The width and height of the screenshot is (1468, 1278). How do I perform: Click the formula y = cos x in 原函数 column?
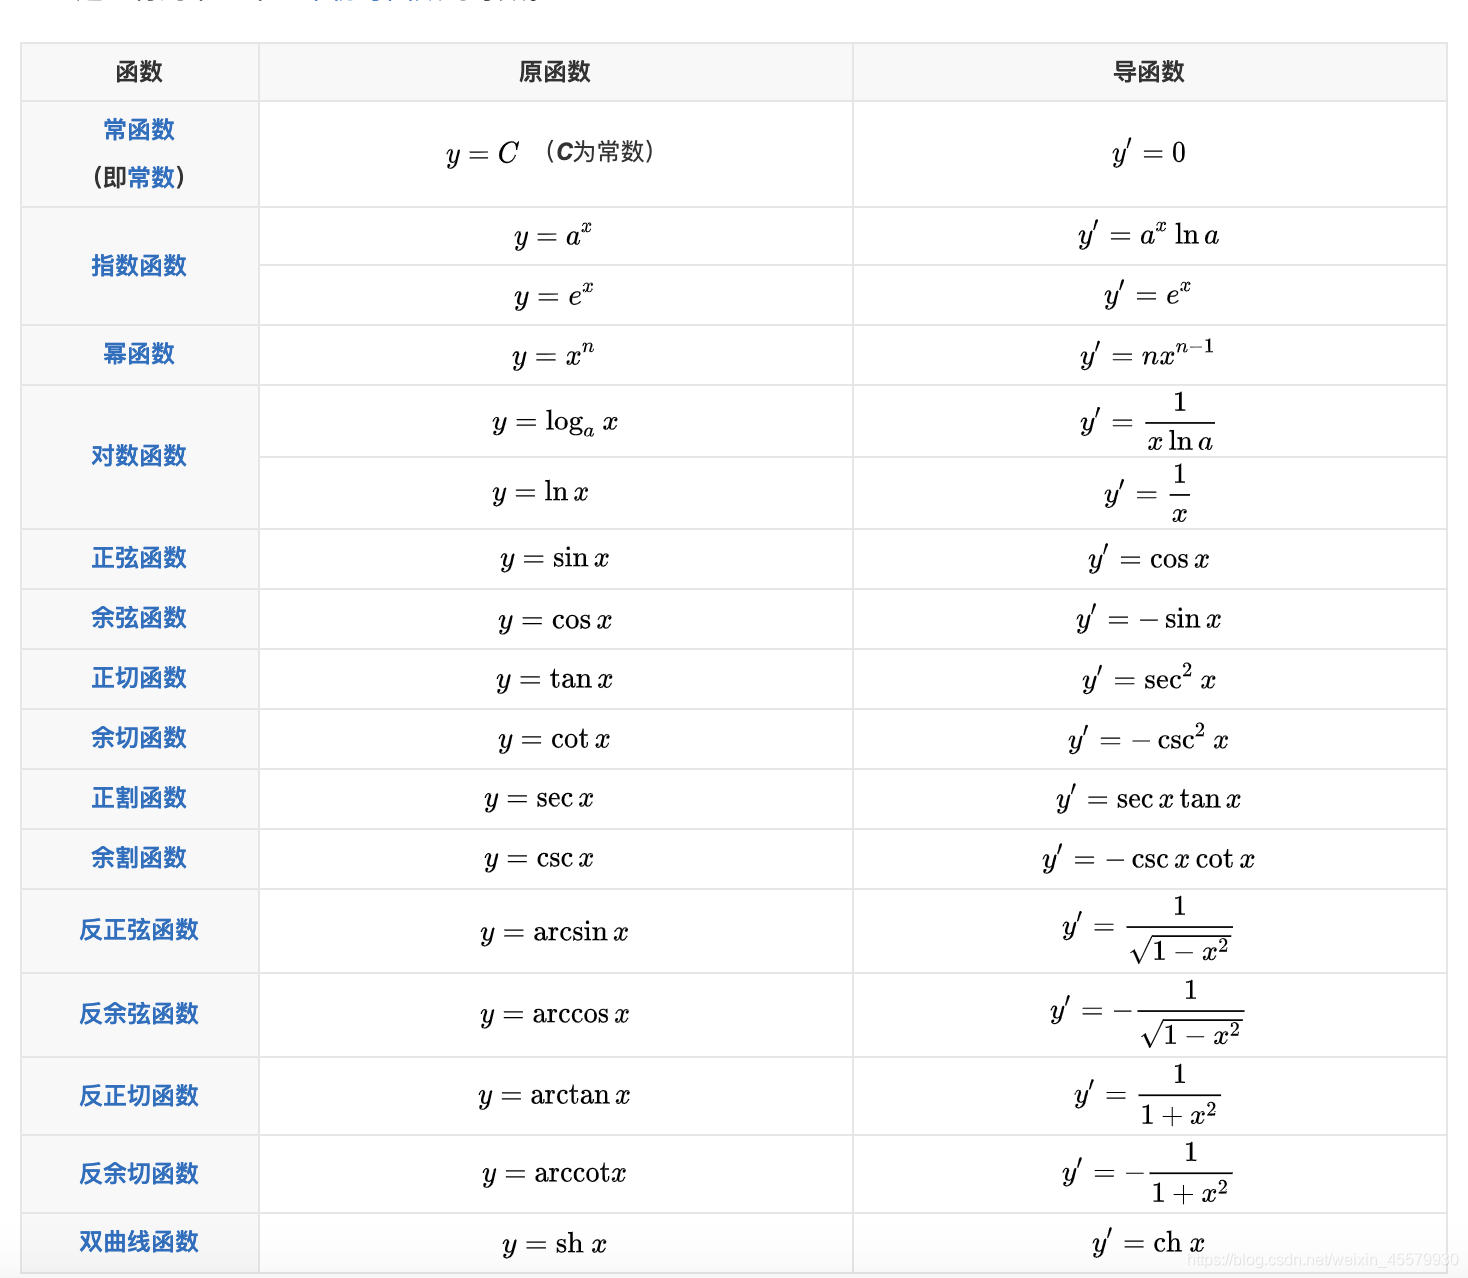555,621
